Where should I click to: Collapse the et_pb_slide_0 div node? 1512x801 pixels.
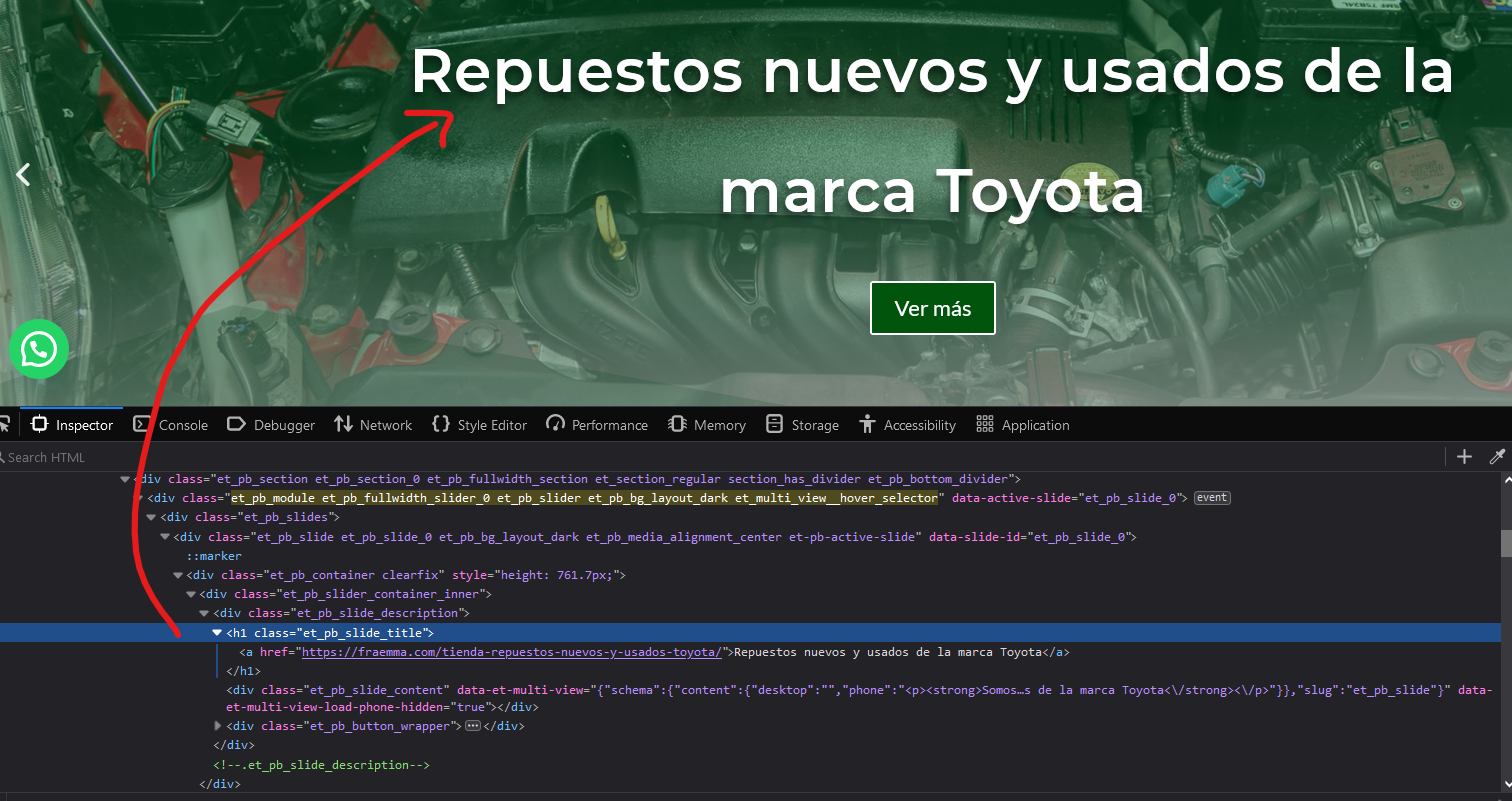coord(165,537)
